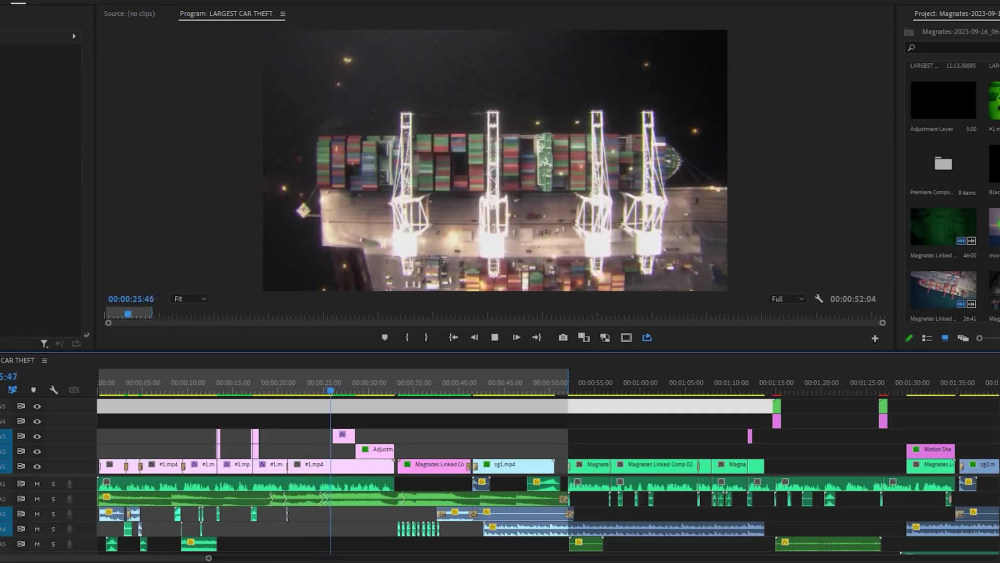Screen dimensions: 1000x563
Task: Switch to Source (no clips) tab
Action: click(129, 13)
